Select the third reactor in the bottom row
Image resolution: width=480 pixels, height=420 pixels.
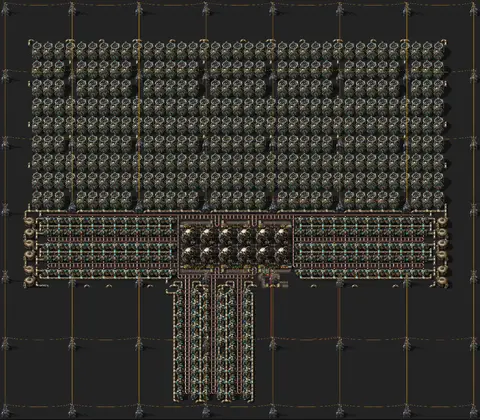click(227, 255)
